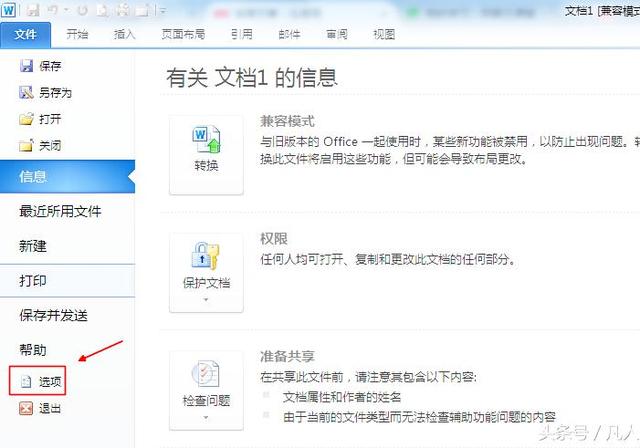640x448 pixels.
Task: Click the Convert (转换) Word document icon
Action: [x=206, y=140]
